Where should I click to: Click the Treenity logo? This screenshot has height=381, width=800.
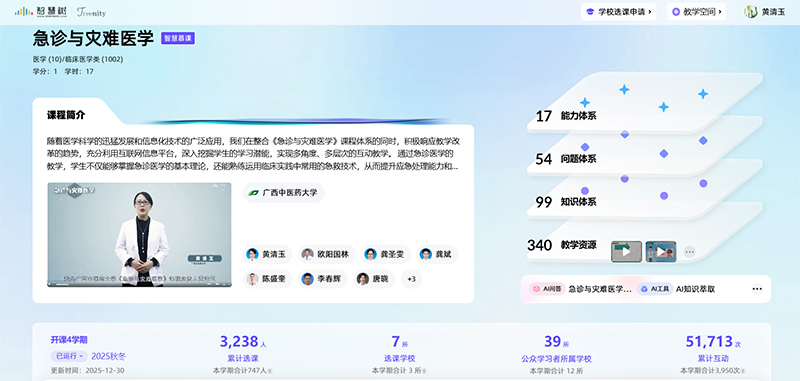[x=91, y=12]
